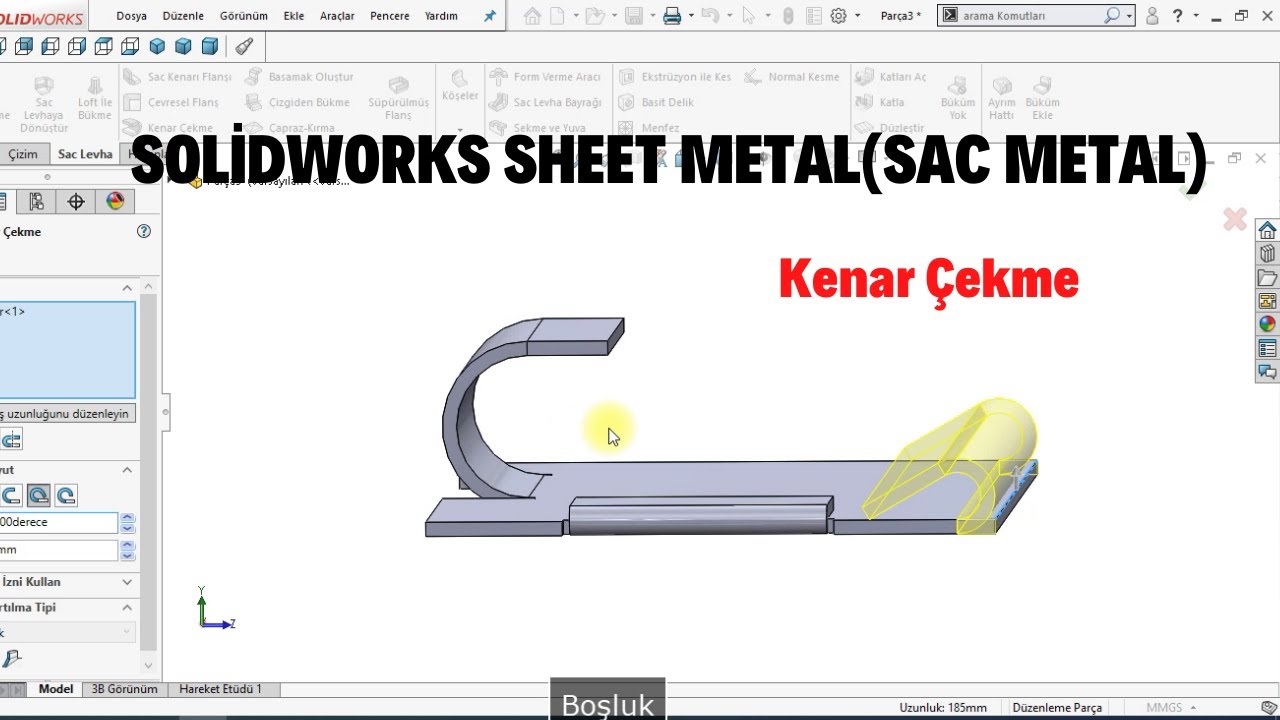Viewport: 1280px width, 720px height.
Task: Open help for the Kenar Çekme property panel
Action: pyautogui.click(x=143, y=231)
